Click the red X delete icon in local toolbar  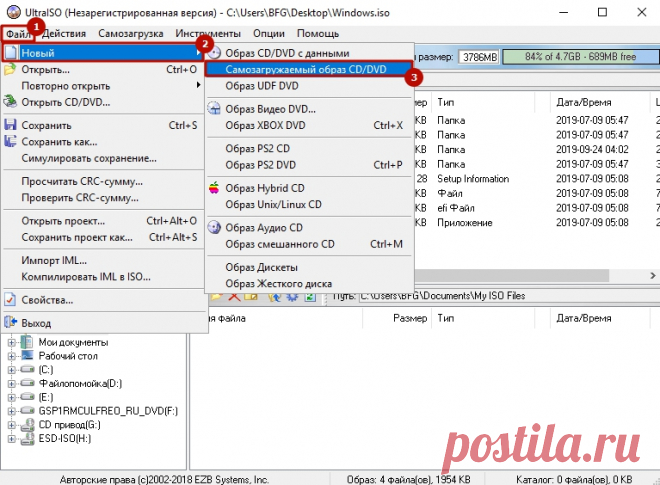(234, 296)
